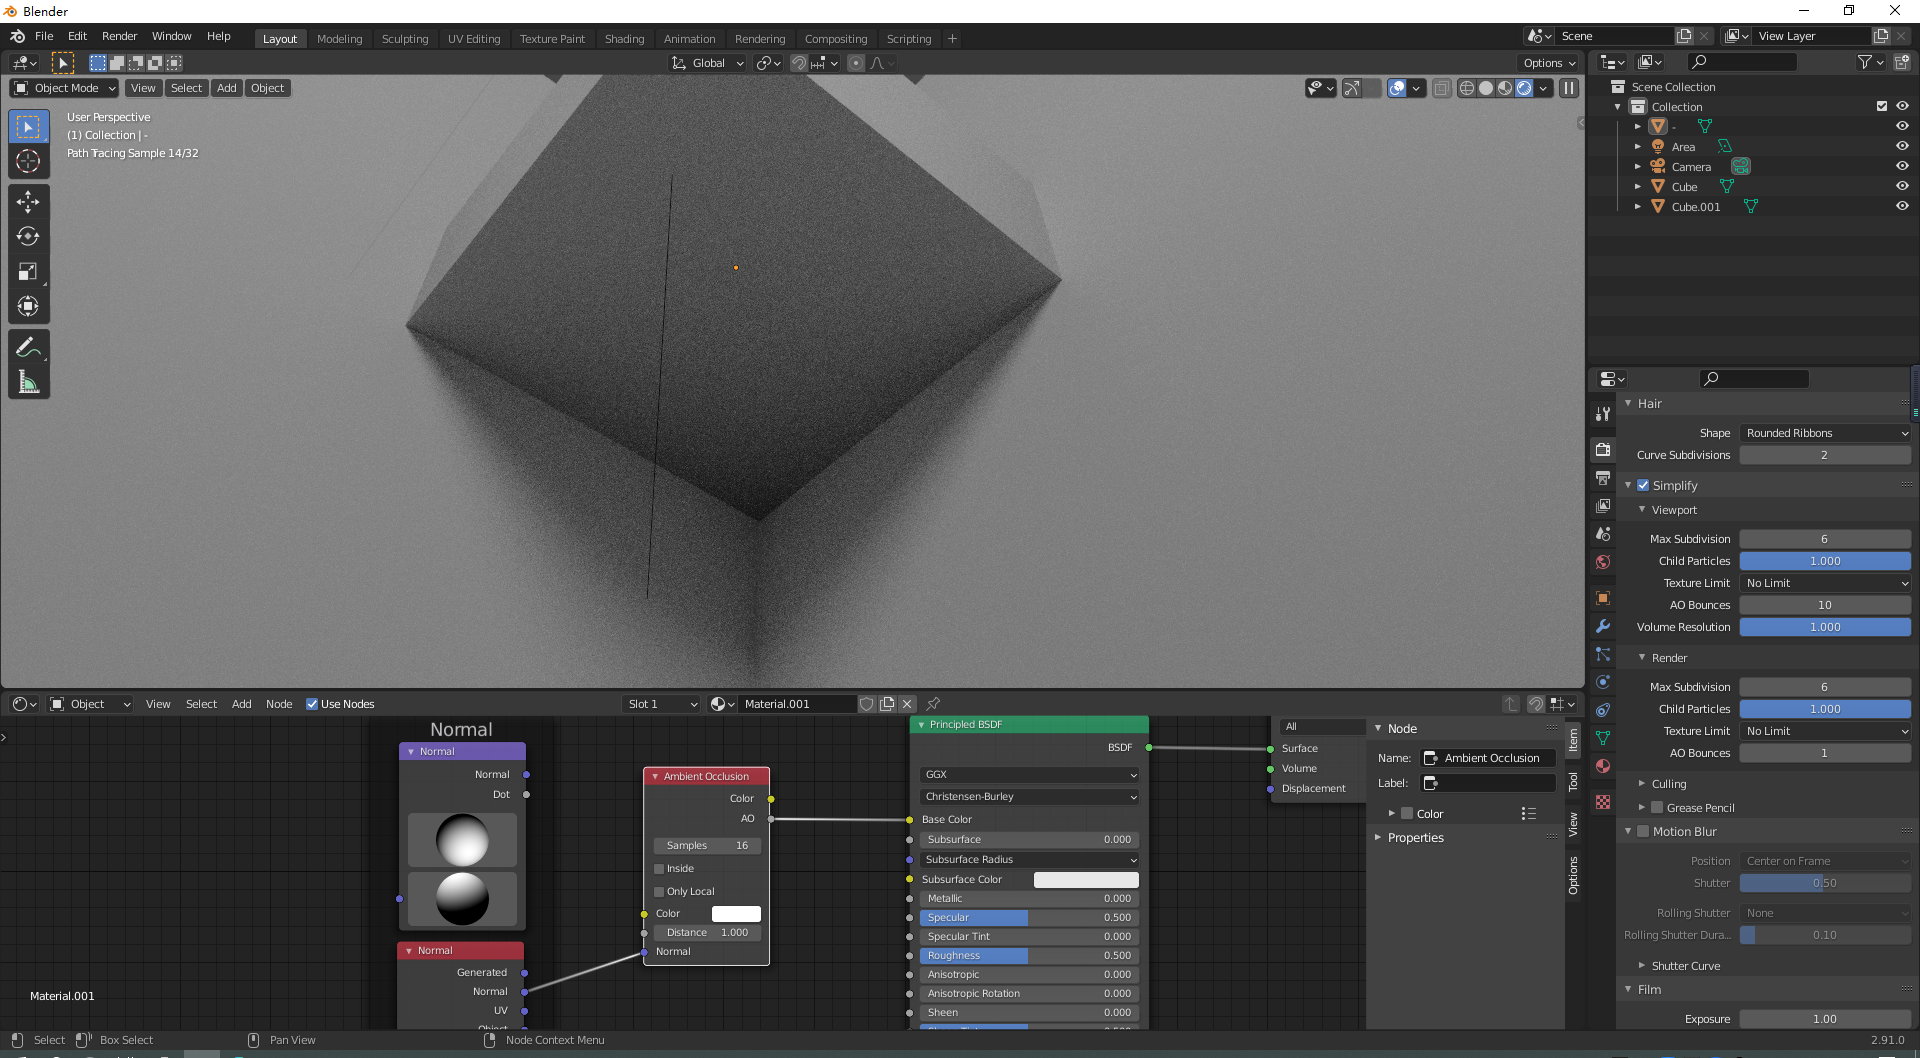Screen dimensions: 1920x1058
Task: Unlink Material.001 with the X button
Action: 907,704
